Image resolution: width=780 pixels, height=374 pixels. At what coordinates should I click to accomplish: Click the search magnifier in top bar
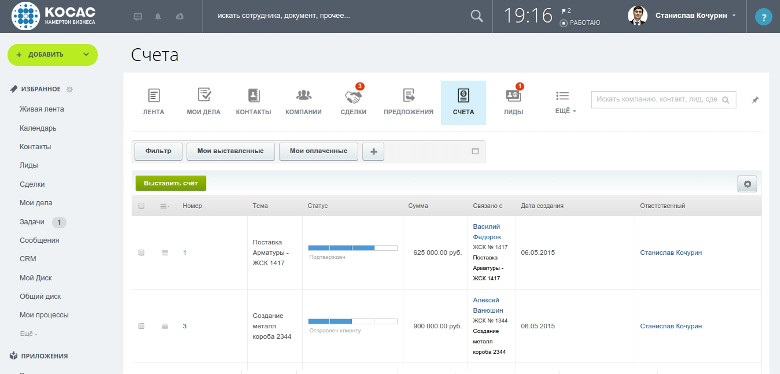477,16
